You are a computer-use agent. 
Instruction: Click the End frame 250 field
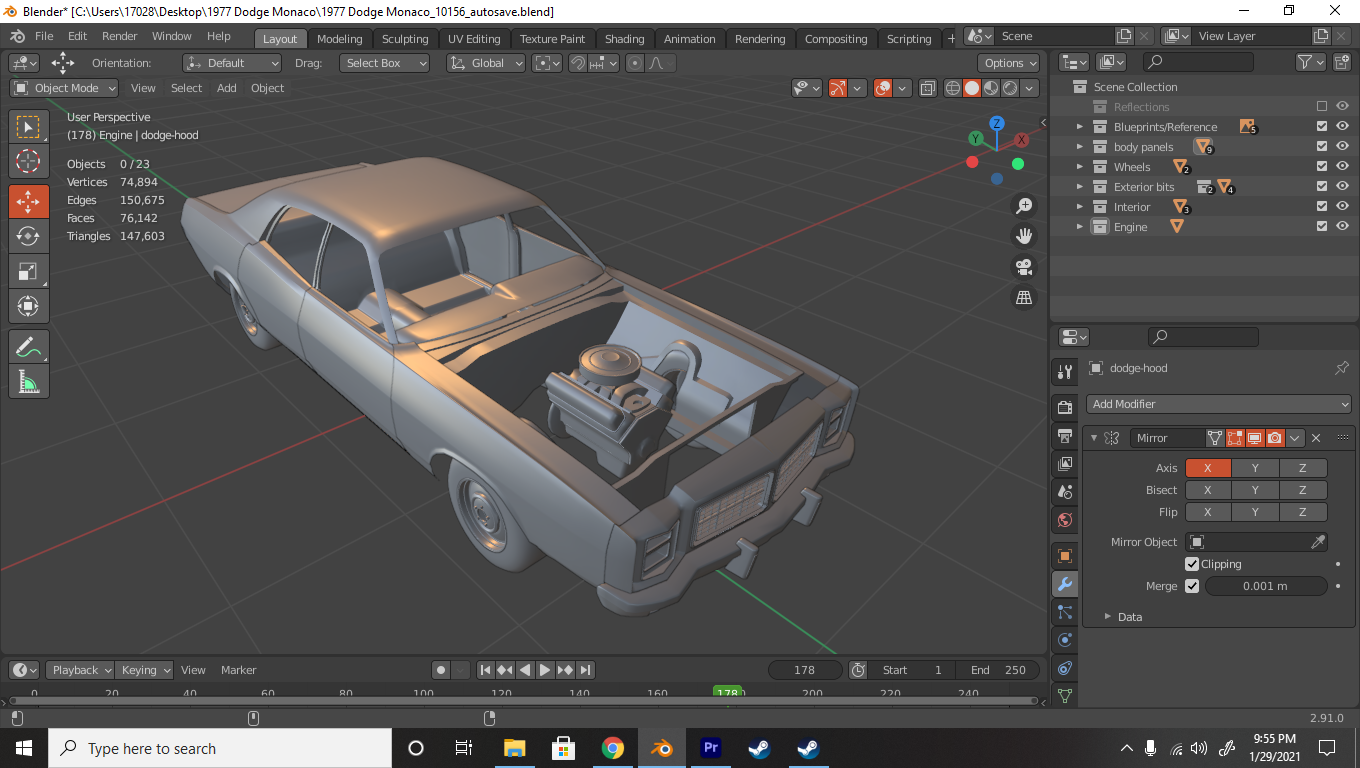click(998, 670)
